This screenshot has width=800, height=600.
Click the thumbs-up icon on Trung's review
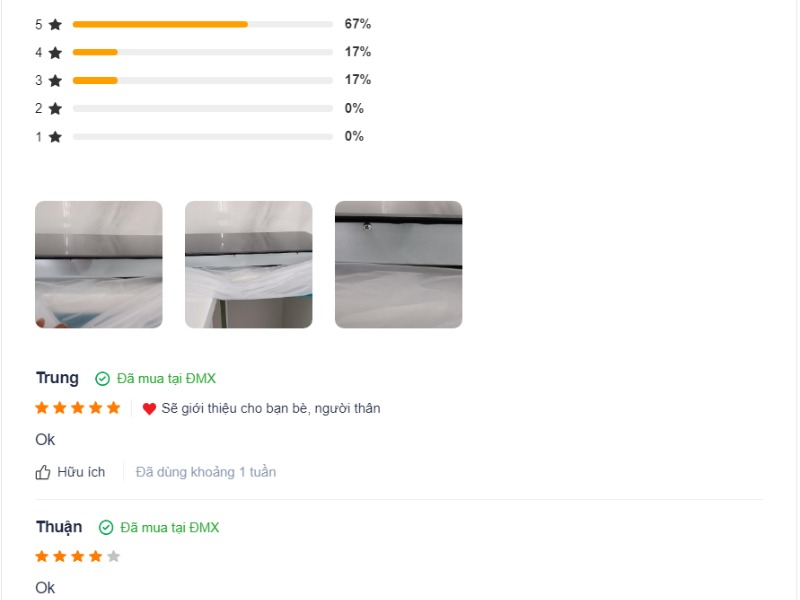[x=43, y=472]
